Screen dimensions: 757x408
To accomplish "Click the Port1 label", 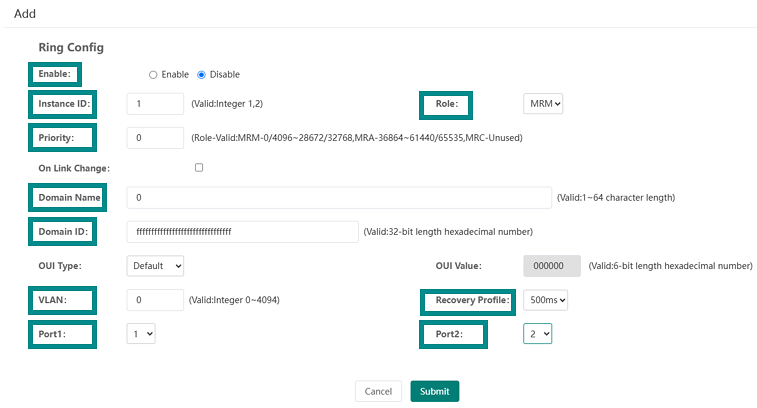I will point(52,334).
